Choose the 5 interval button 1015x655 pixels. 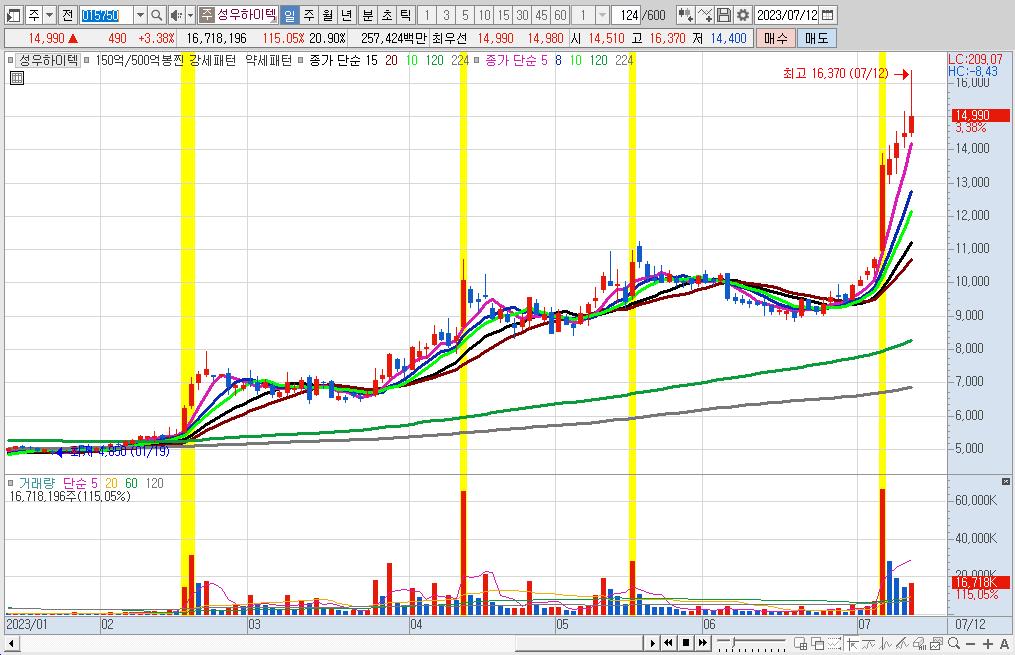click(x=465, y=15)
